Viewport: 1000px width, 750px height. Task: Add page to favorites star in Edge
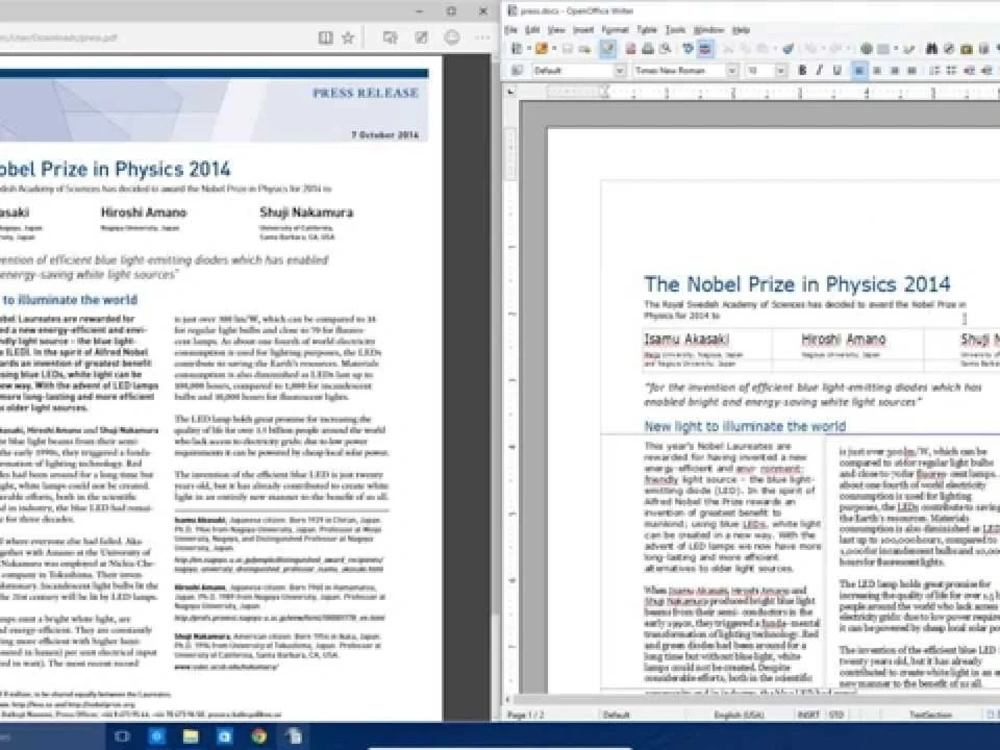tap(348, 38)
